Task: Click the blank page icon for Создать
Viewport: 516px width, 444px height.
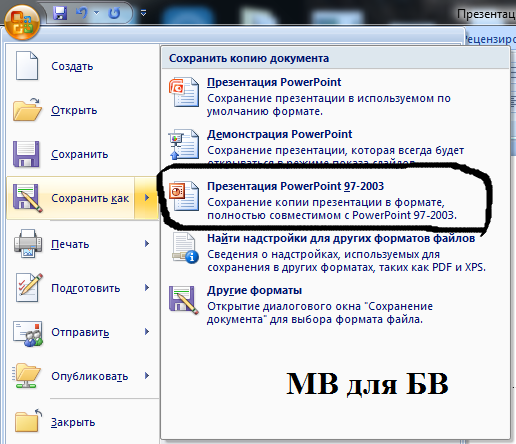Action: click(x=27, y=66)
